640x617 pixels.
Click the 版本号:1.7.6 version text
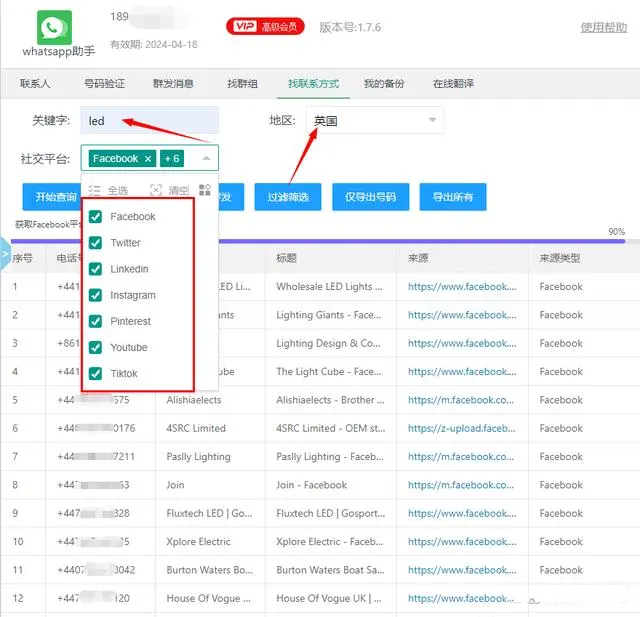pos(350,27)
